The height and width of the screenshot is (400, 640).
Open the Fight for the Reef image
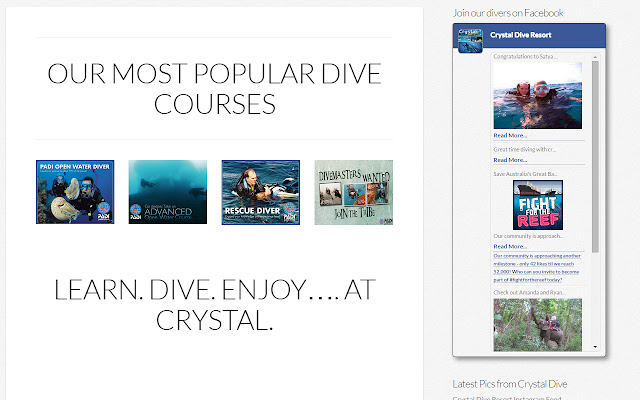click(538, 205)
